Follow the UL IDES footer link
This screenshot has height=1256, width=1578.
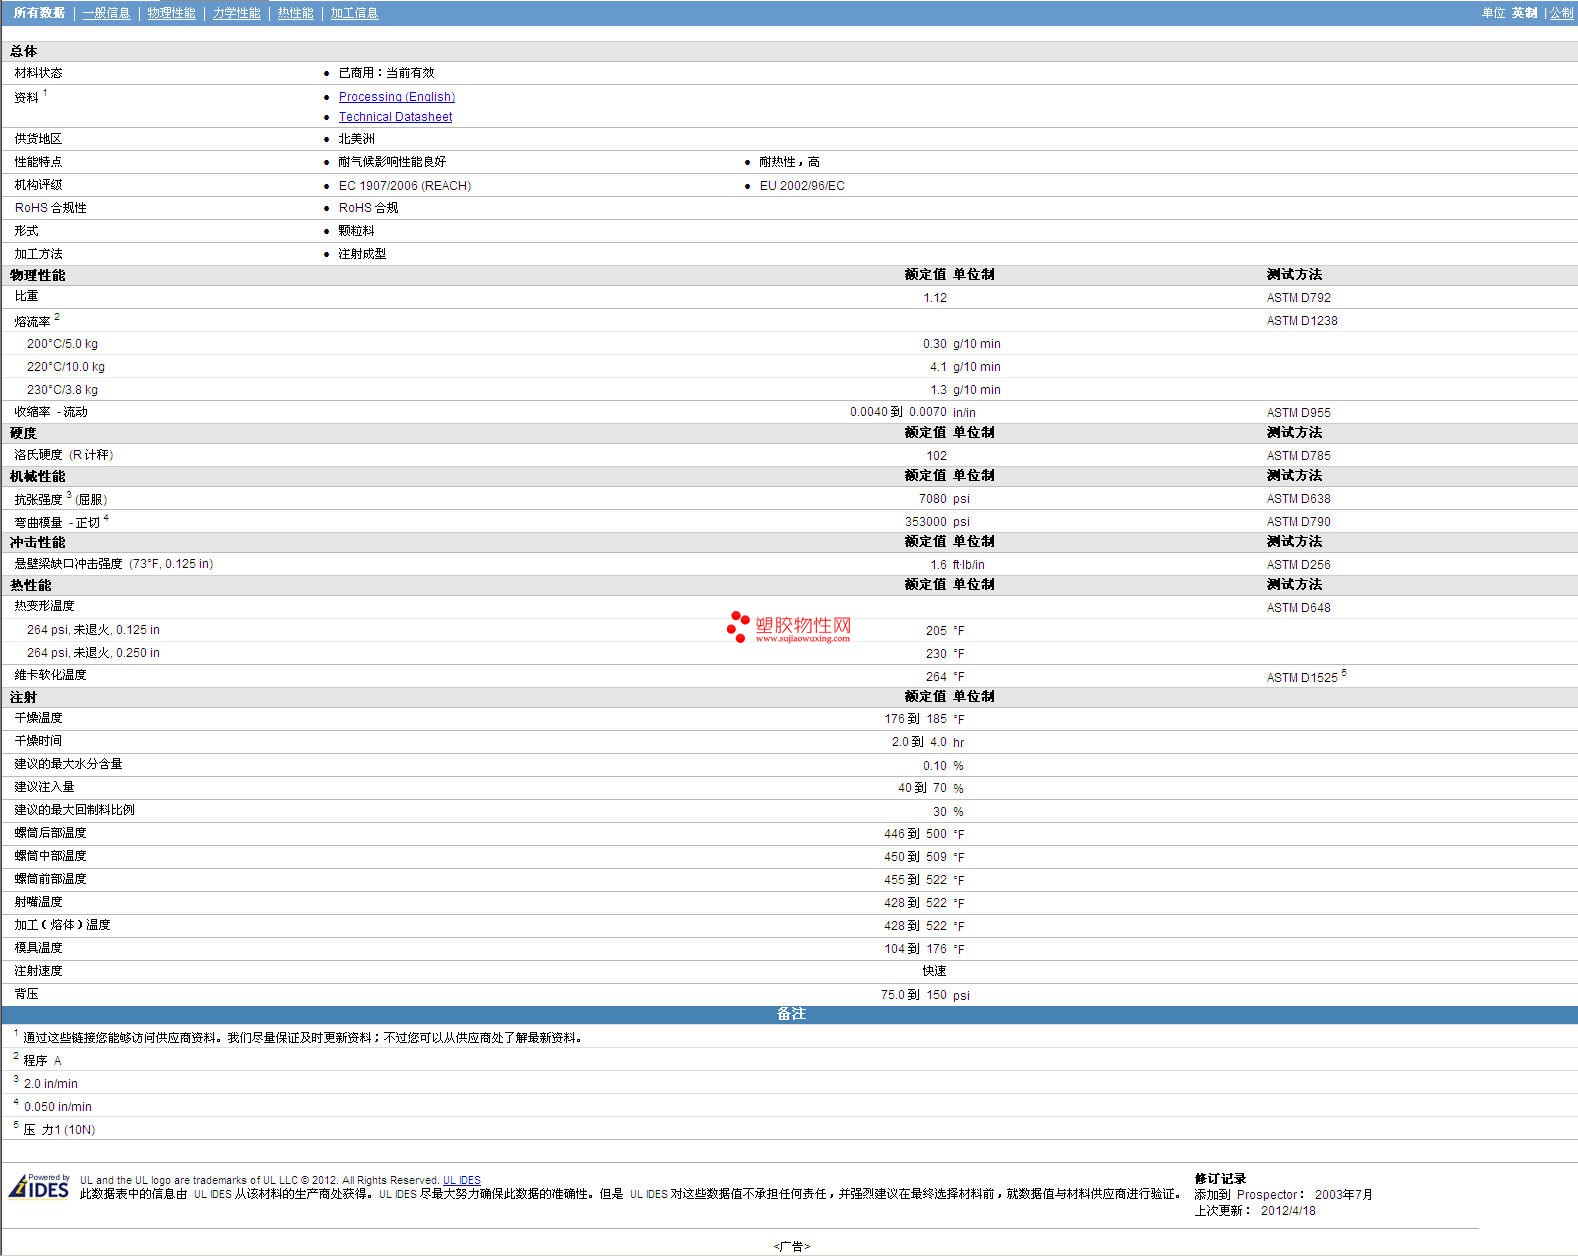(461, 1180)
